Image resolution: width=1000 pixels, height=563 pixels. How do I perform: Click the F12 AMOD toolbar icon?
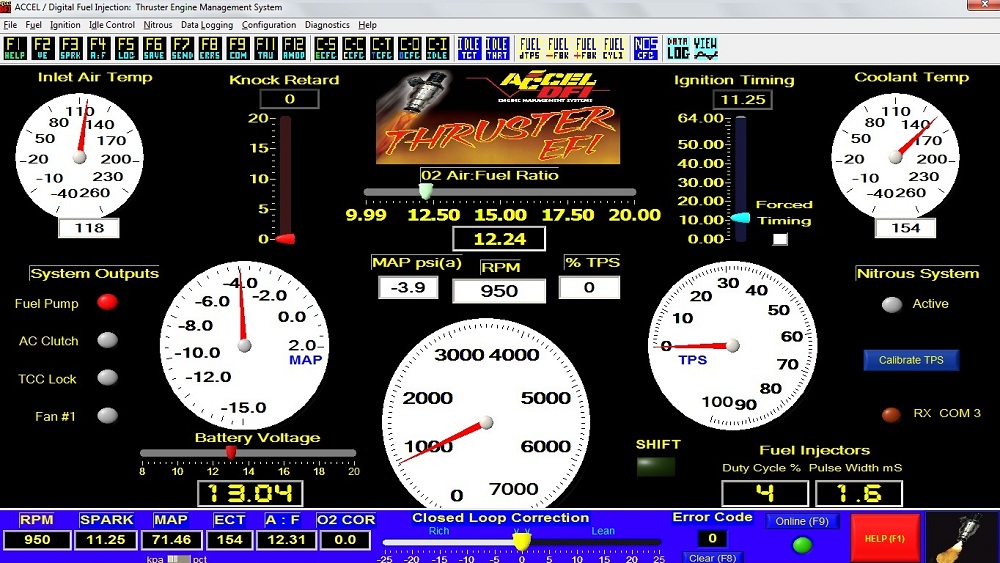pyautogui.click(x=293, y=48)
